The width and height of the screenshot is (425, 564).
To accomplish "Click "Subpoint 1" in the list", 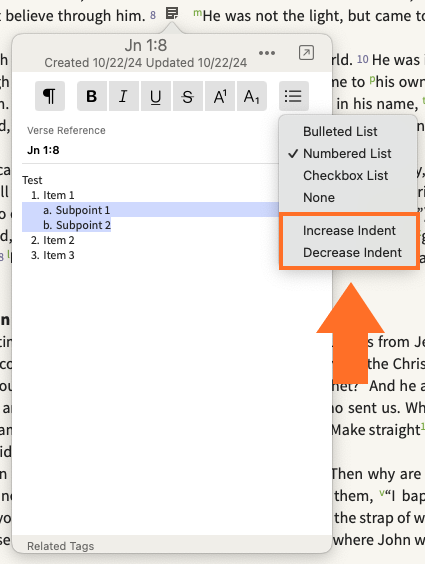I will click(83, 210).
